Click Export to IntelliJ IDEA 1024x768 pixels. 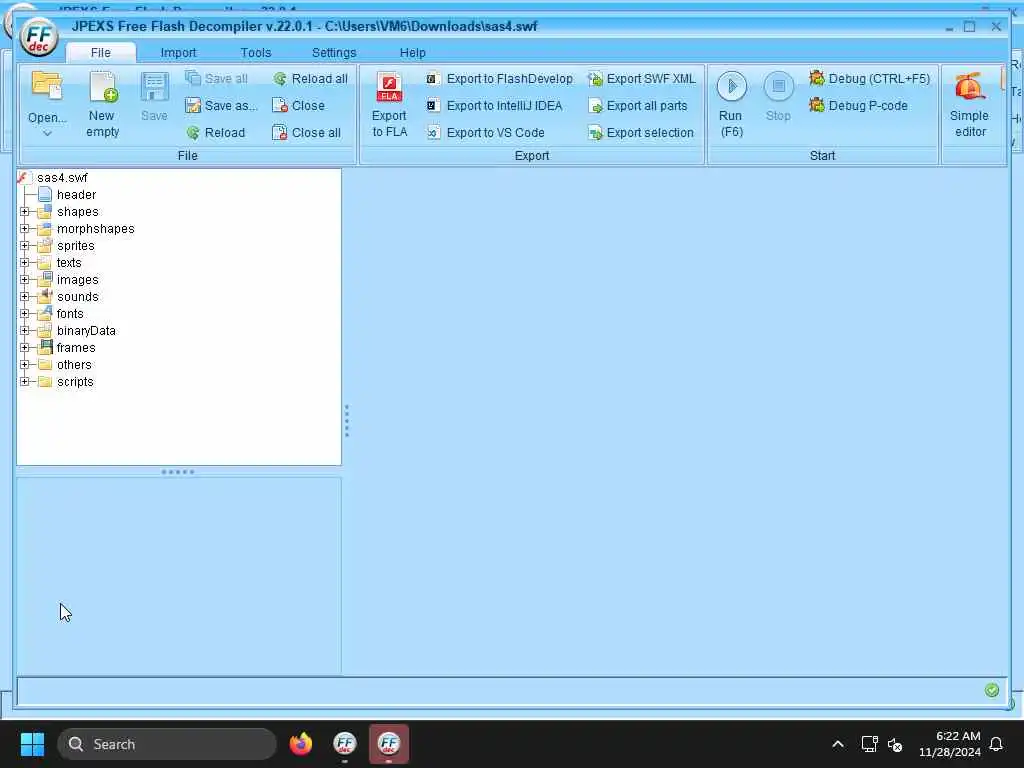494,105
